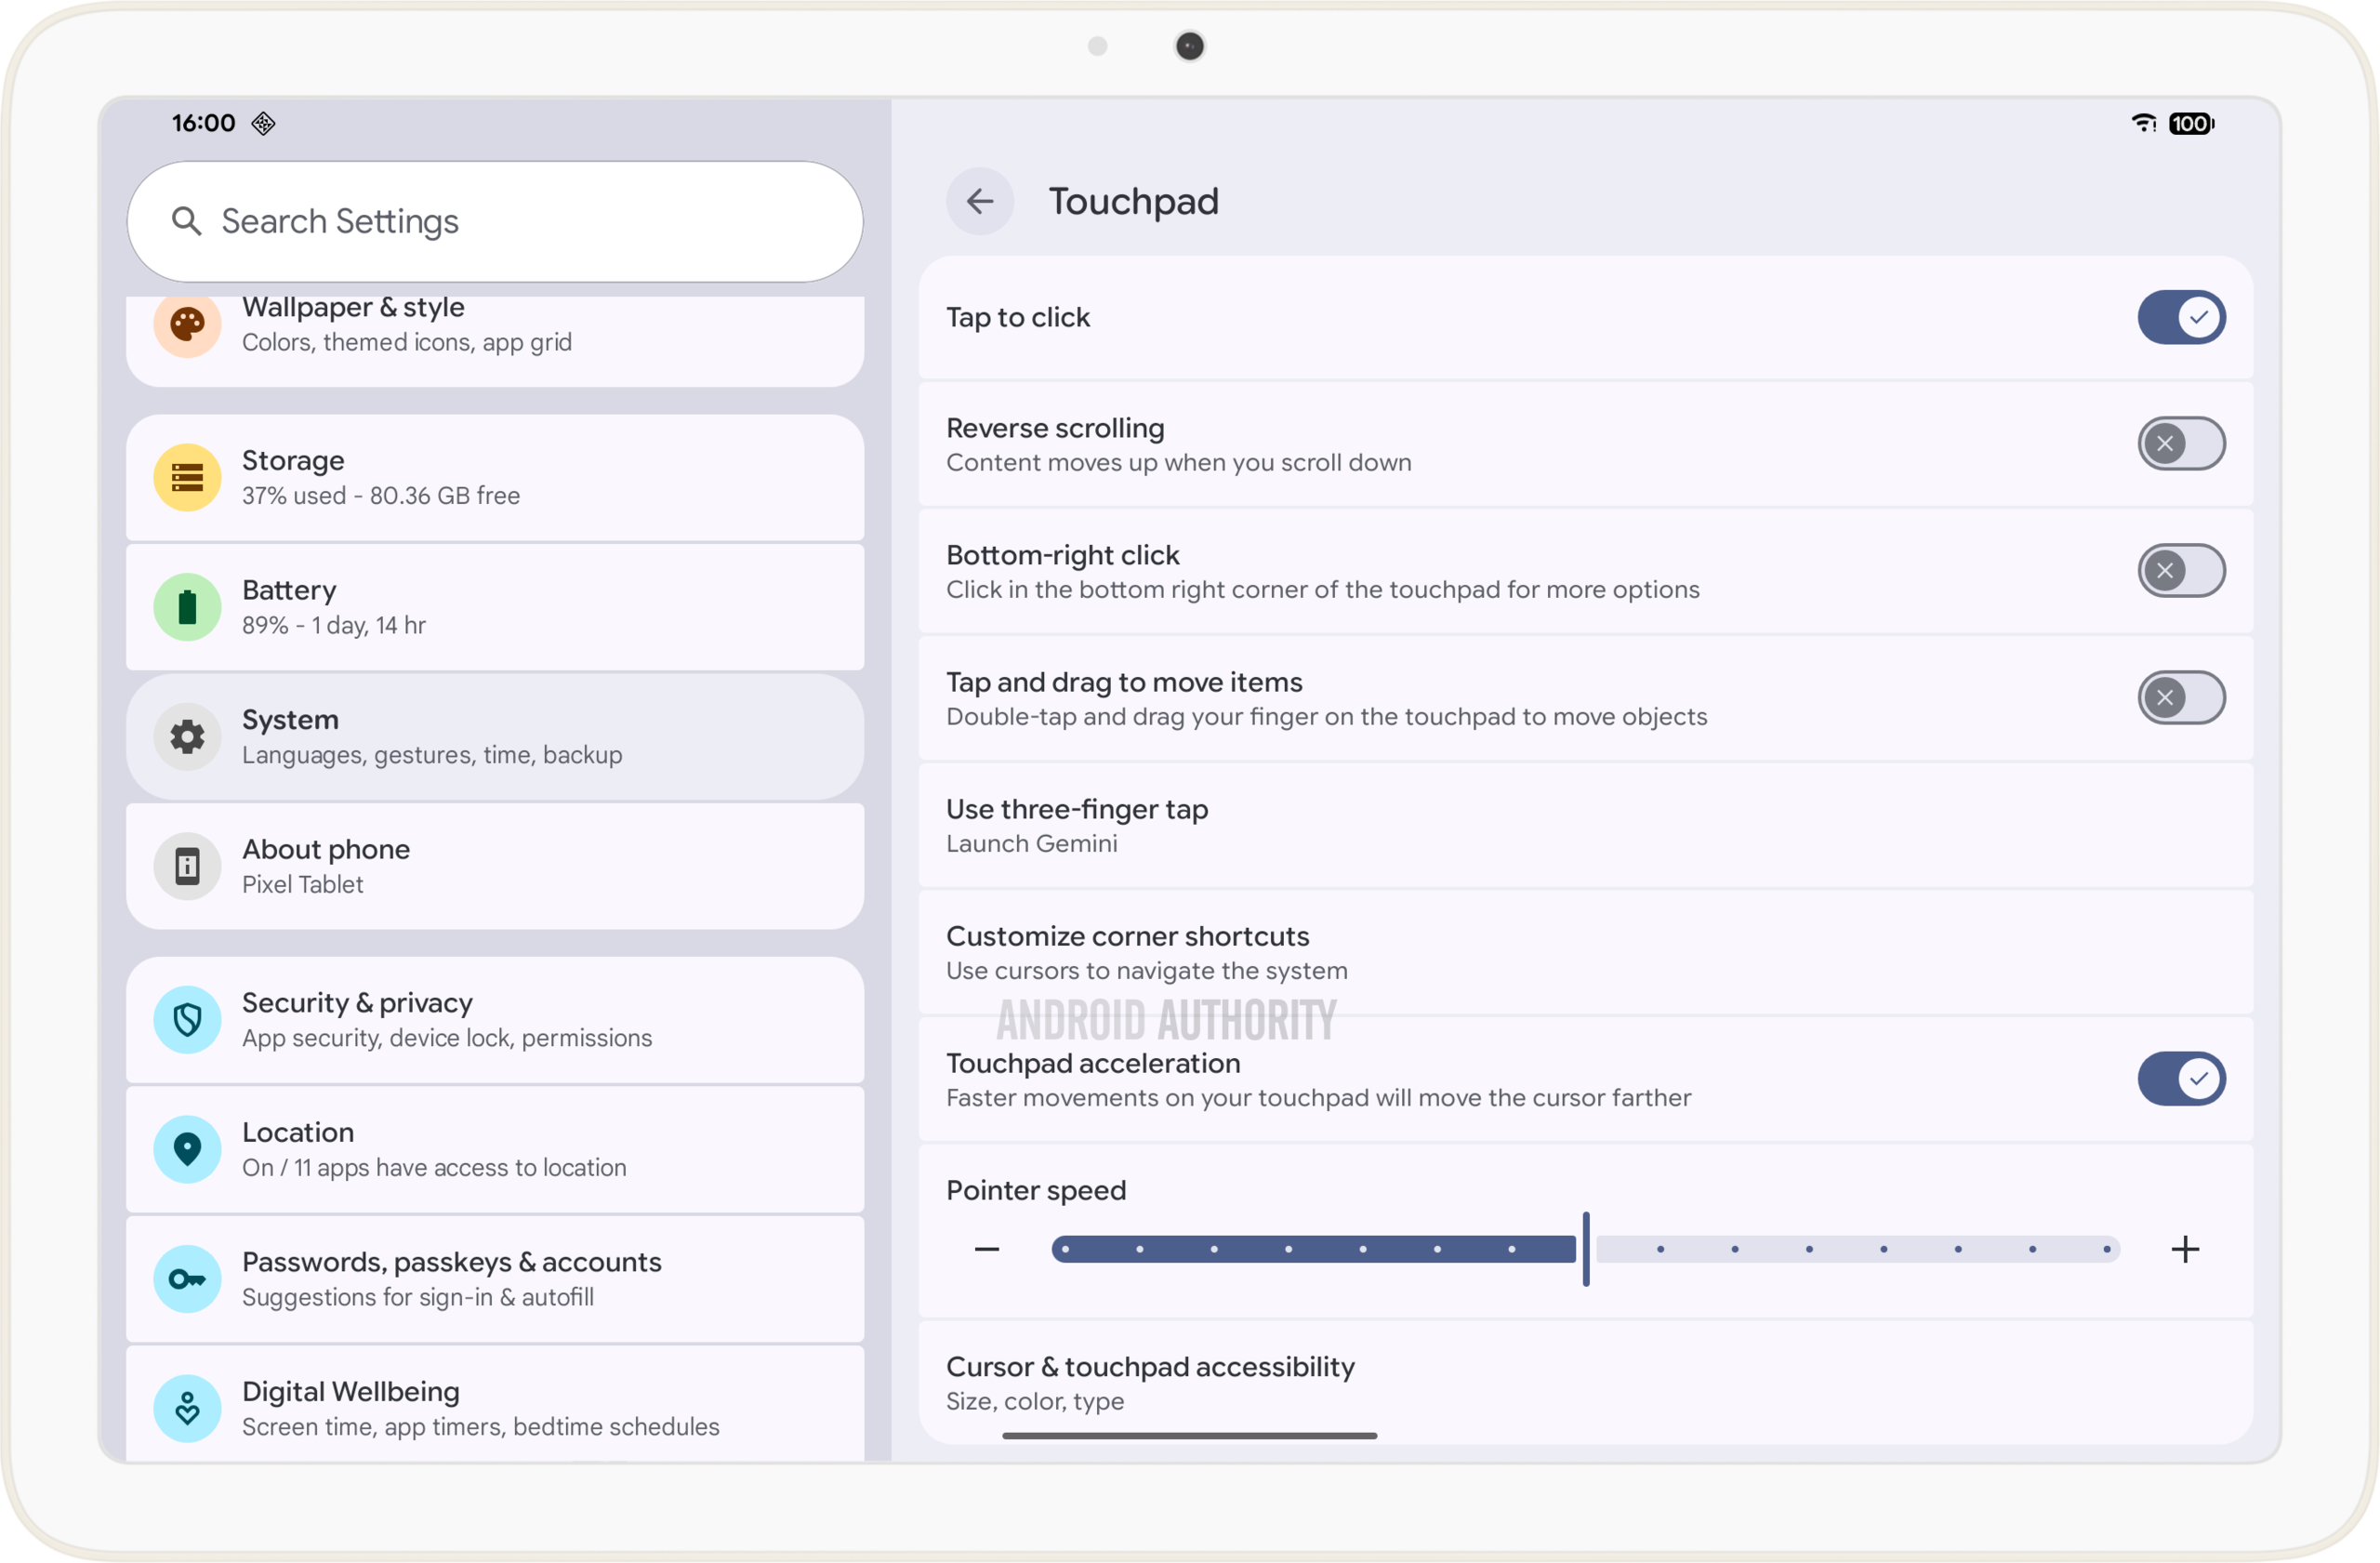Click the green Battery icon
This screenshot has height=1563, width=2380.
point(187,607)
